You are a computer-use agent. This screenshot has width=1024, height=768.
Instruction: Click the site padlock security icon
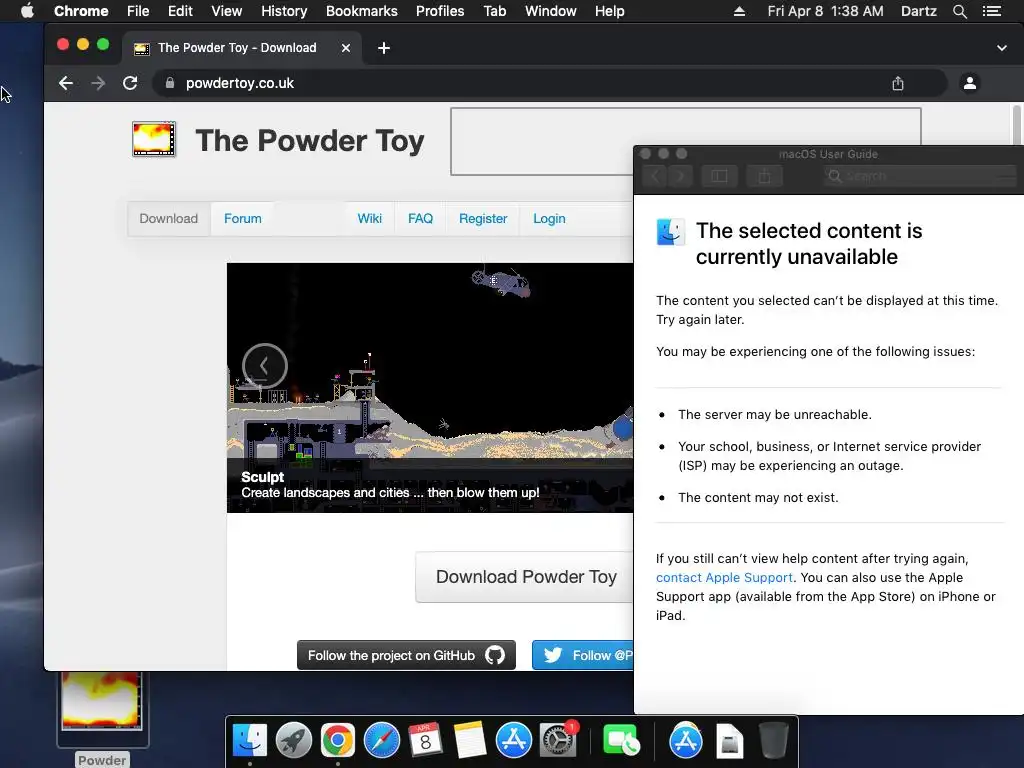pyautogui.click(x=170, y=83)
